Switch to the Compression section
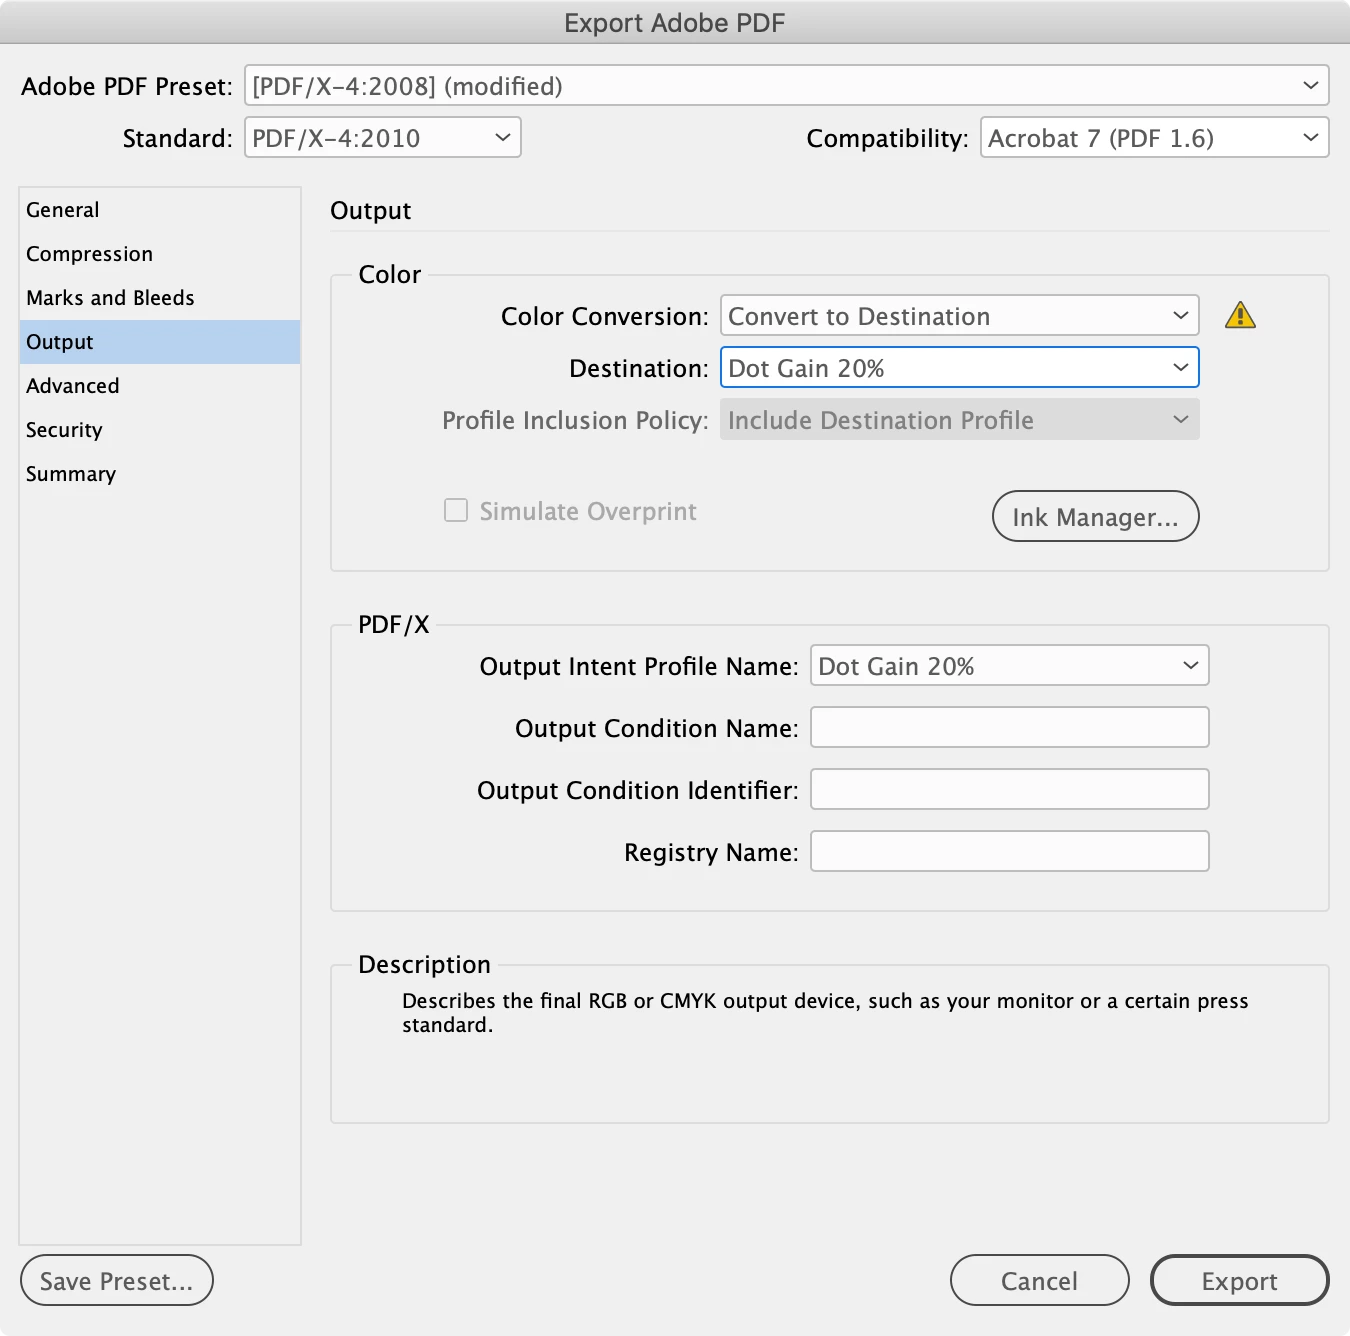 click(x=160, y=254)
